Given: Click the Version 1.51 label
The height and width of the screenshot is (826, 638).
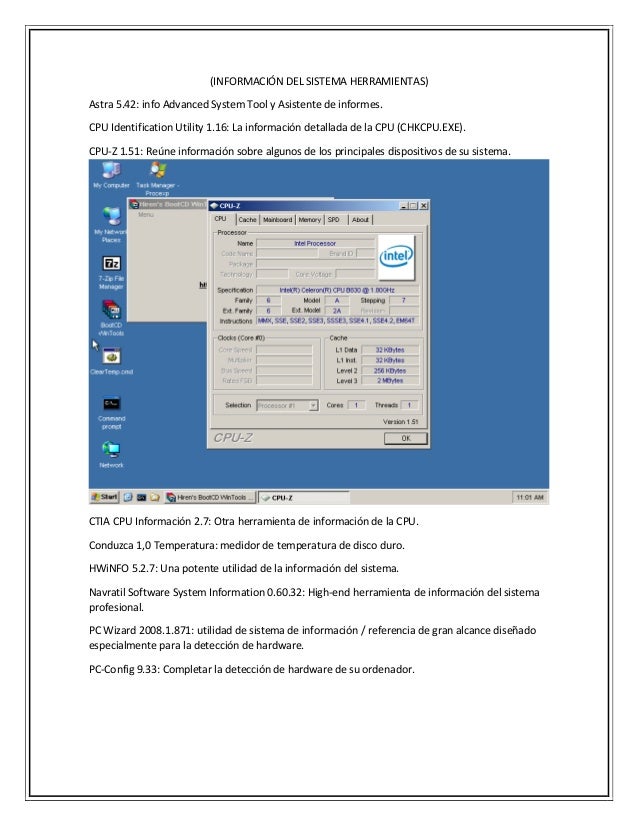Looking at the screenshot, I should click(400, 422).
